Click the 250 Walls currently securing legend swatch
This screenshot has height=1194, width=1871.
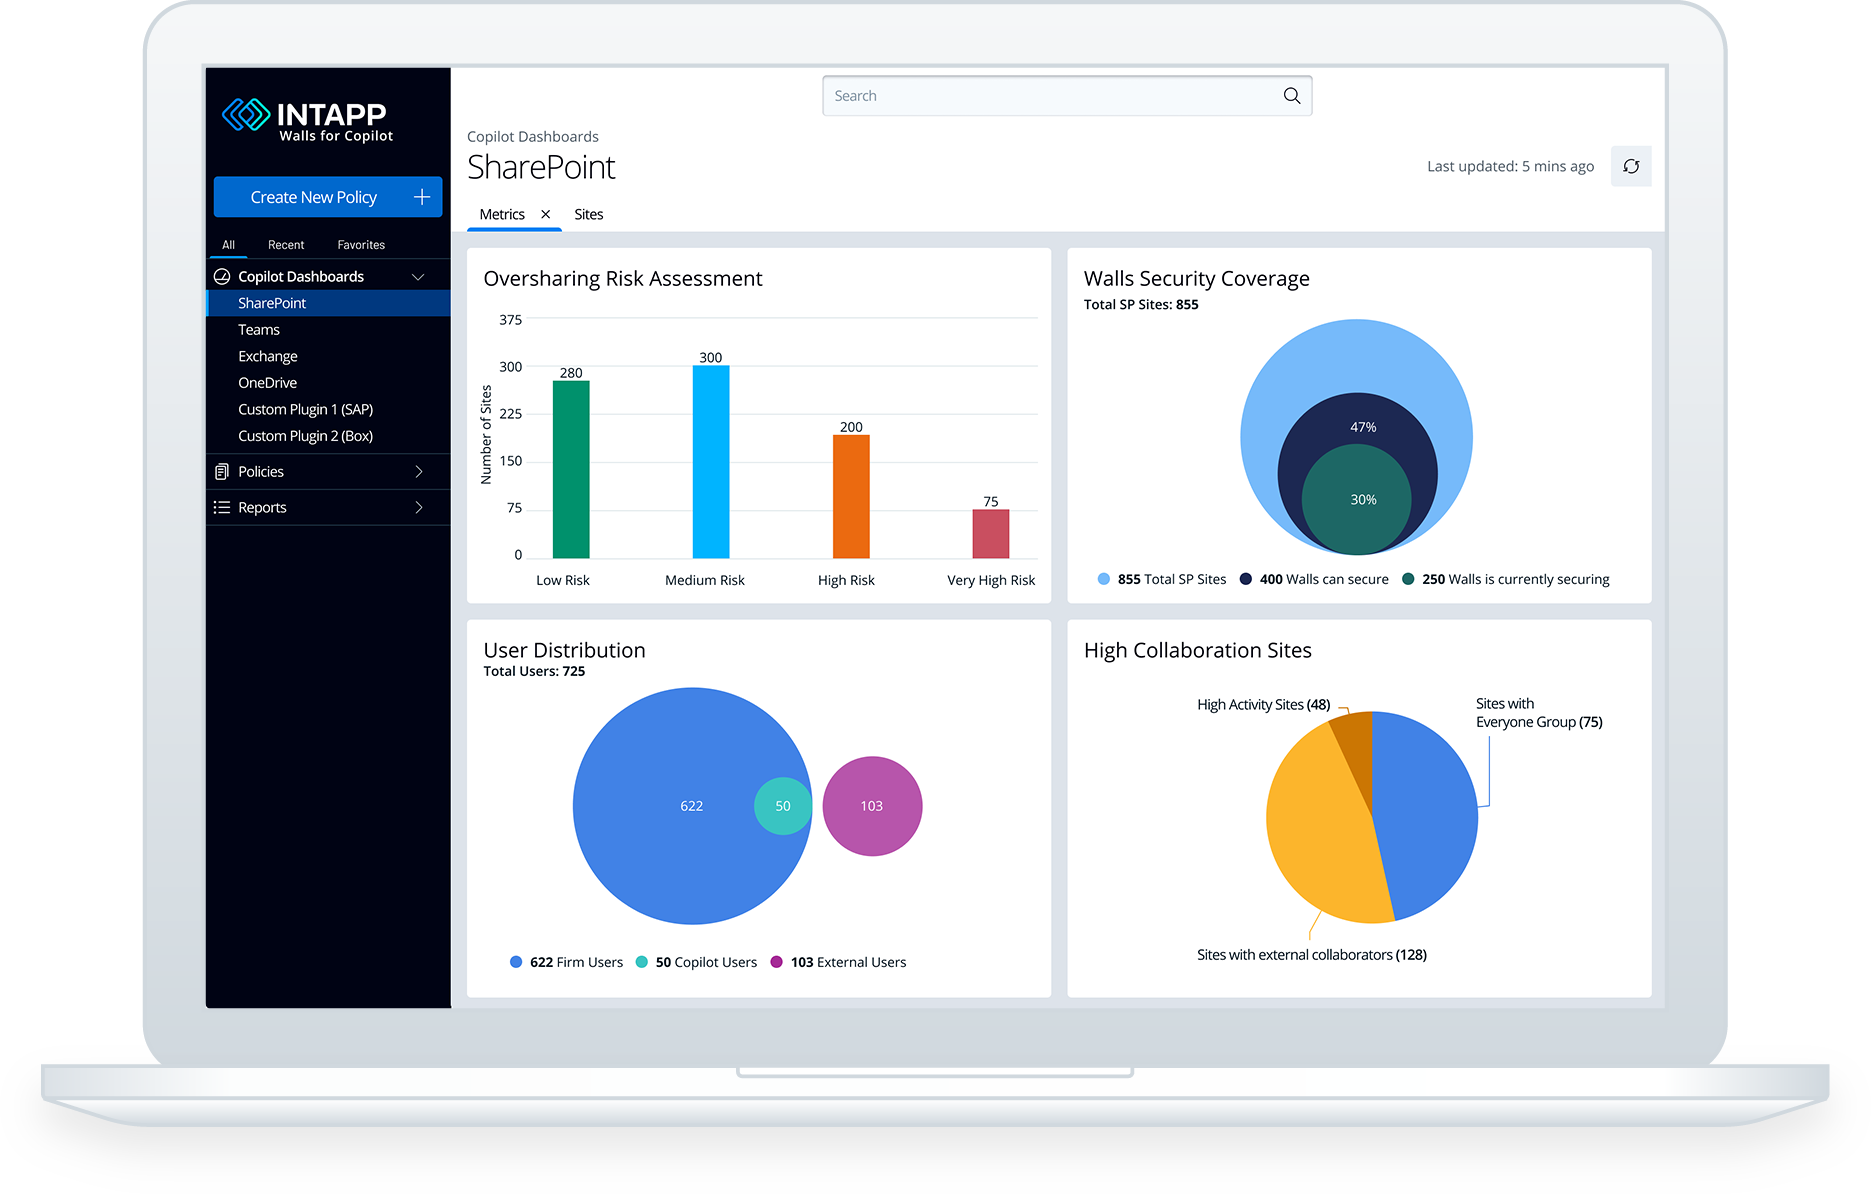(1408, 579)
